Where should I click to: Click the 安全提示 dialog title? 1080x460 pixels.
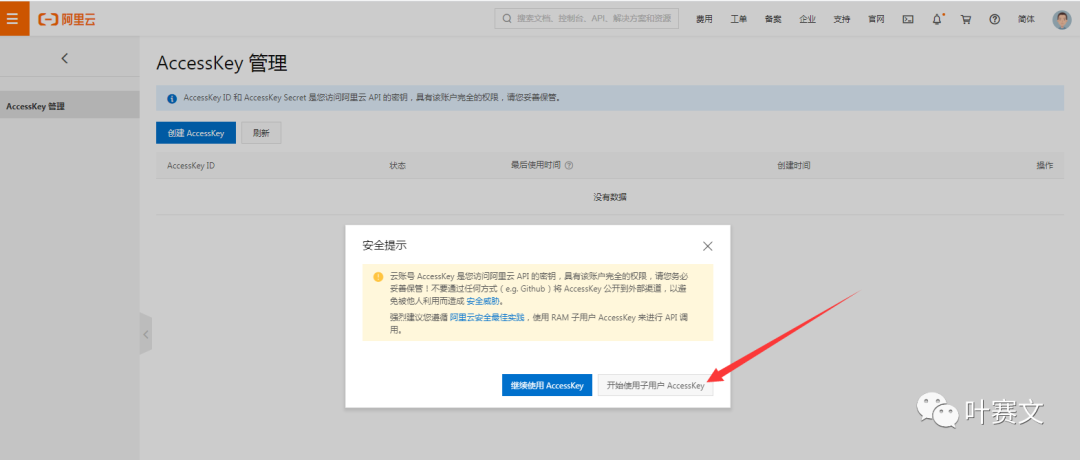(384, 245)
